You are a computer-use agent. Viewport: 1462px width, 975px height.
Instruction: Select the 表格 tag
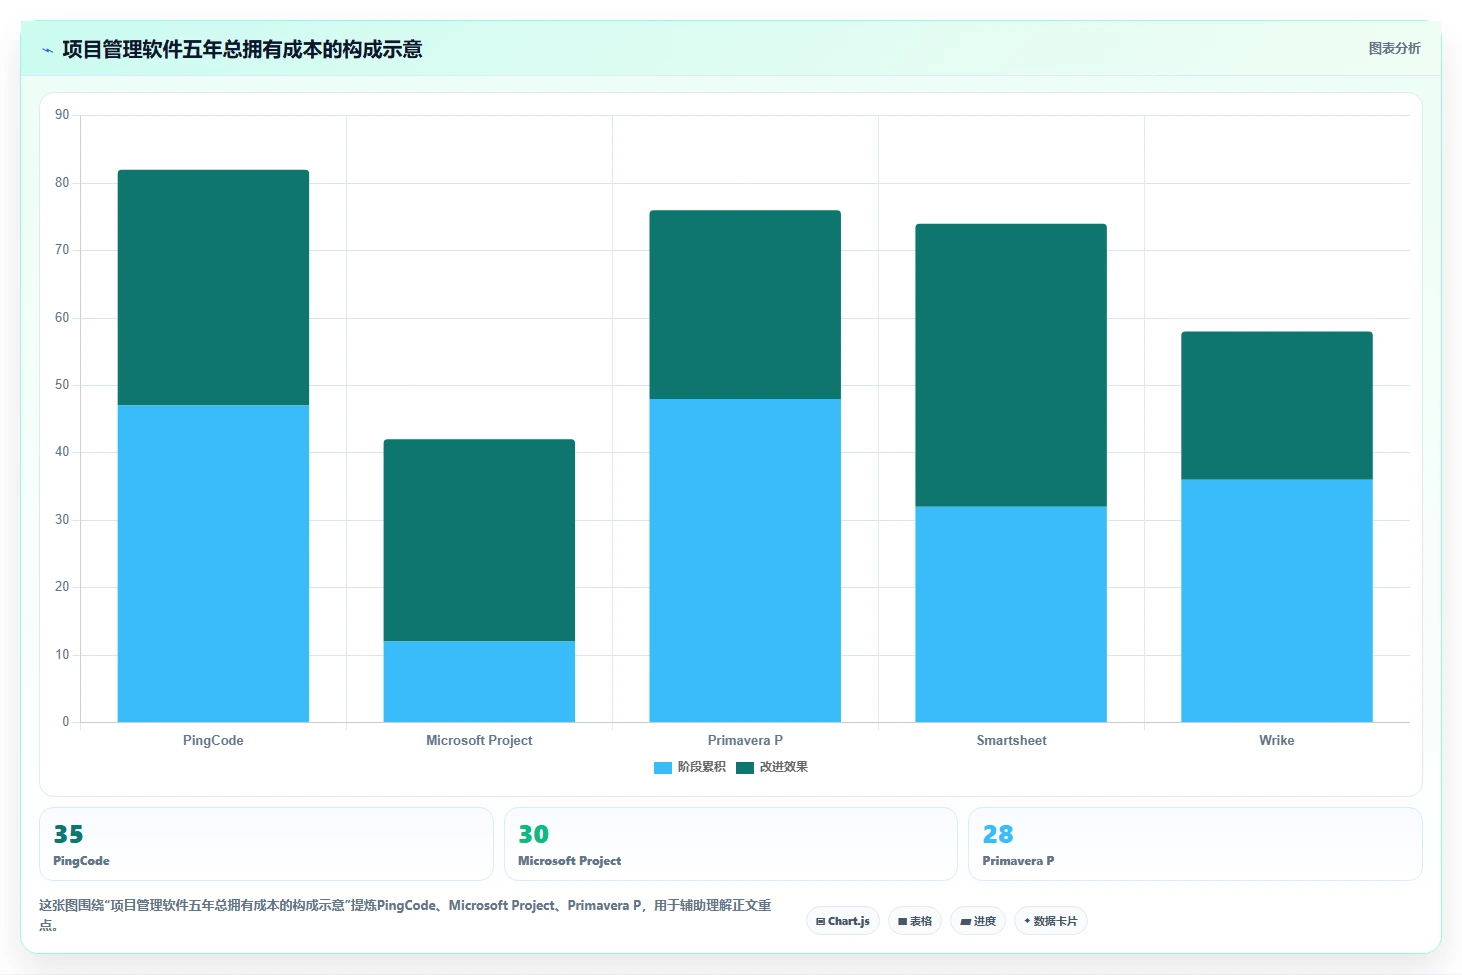click(915, 921)
